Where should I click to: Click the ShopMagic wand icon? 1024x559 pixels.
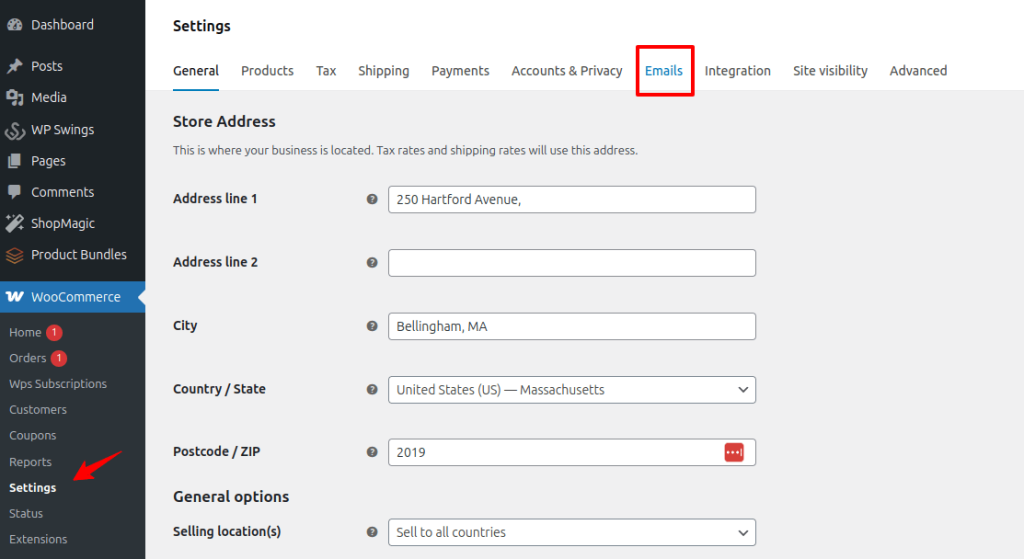point(14,223)
